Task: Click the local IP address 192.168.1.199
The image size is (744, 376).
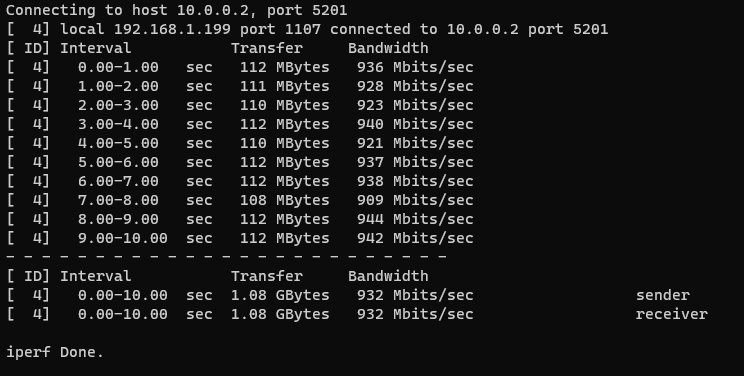Action: (x=172, y=29)
